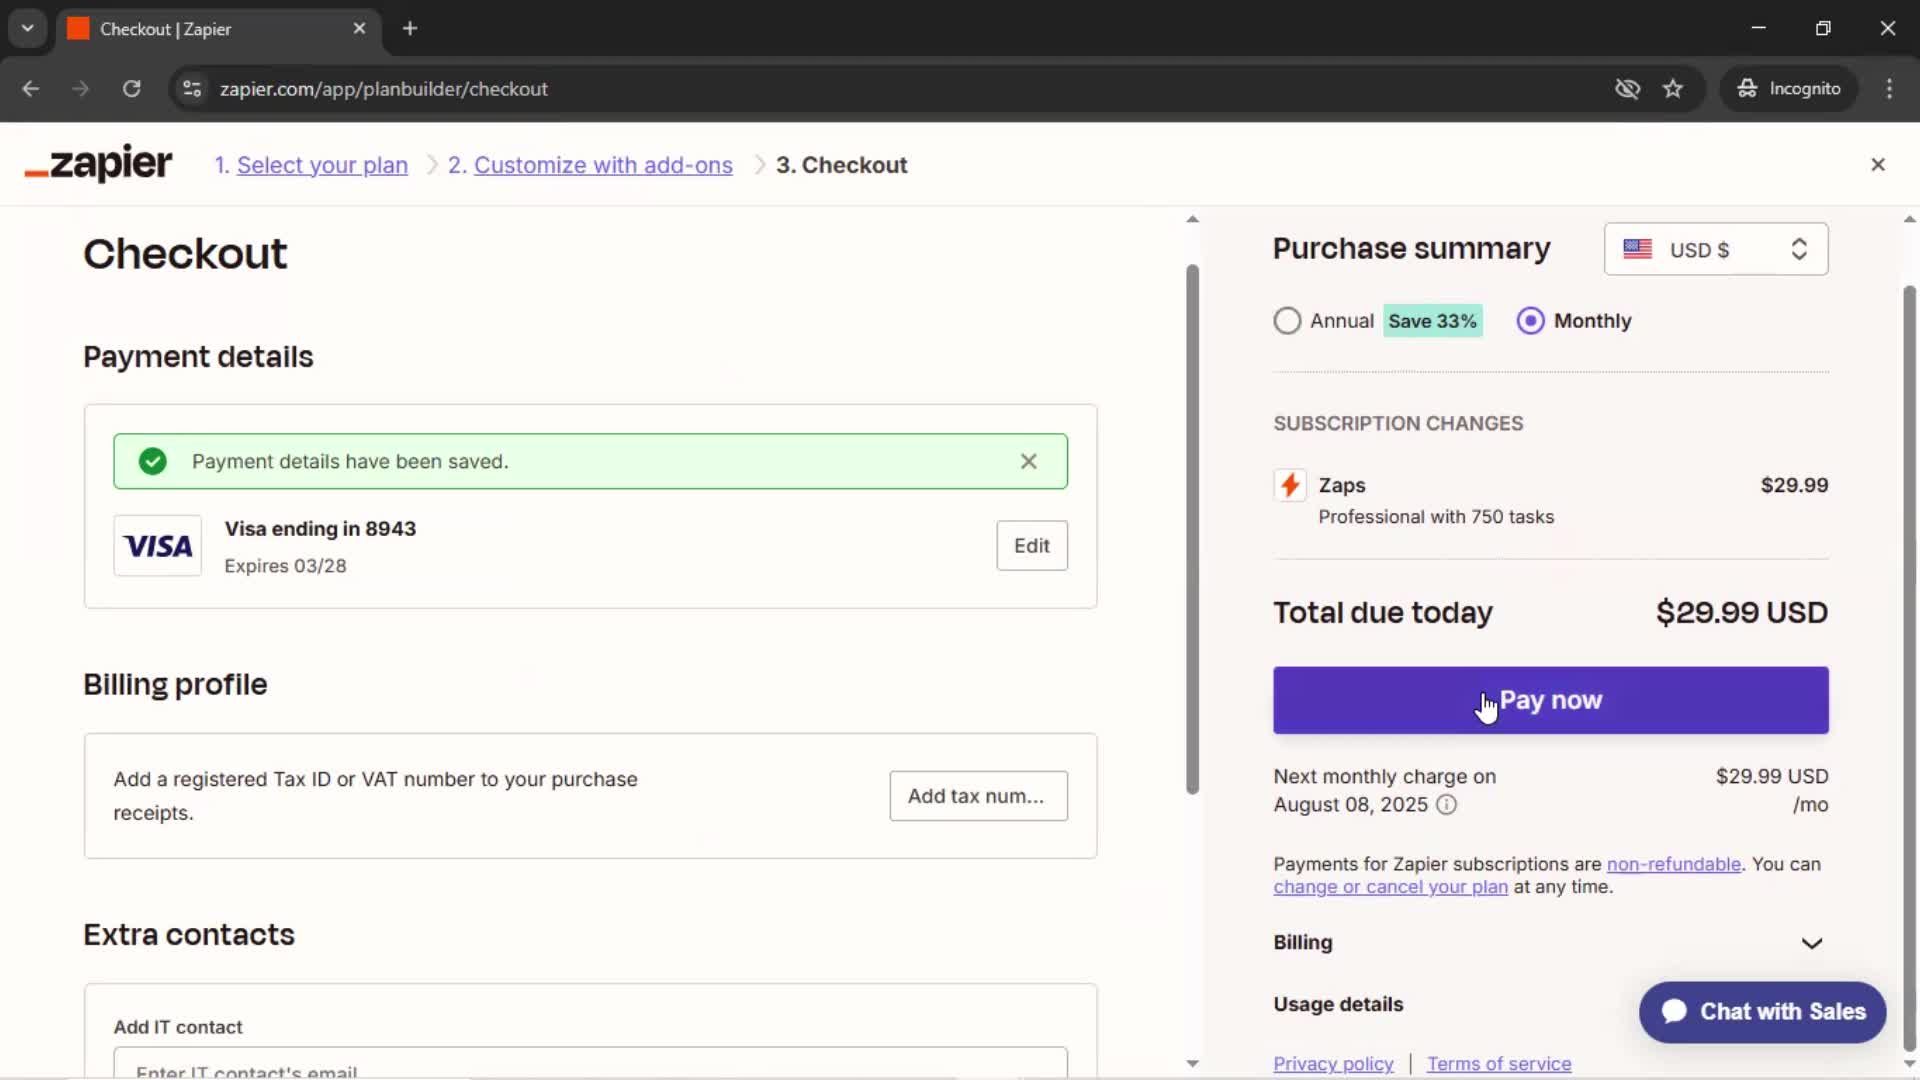Open the Privacy policy link
The height and width of the screenshot is (1080, 1920).
tap(1333, 1064)
